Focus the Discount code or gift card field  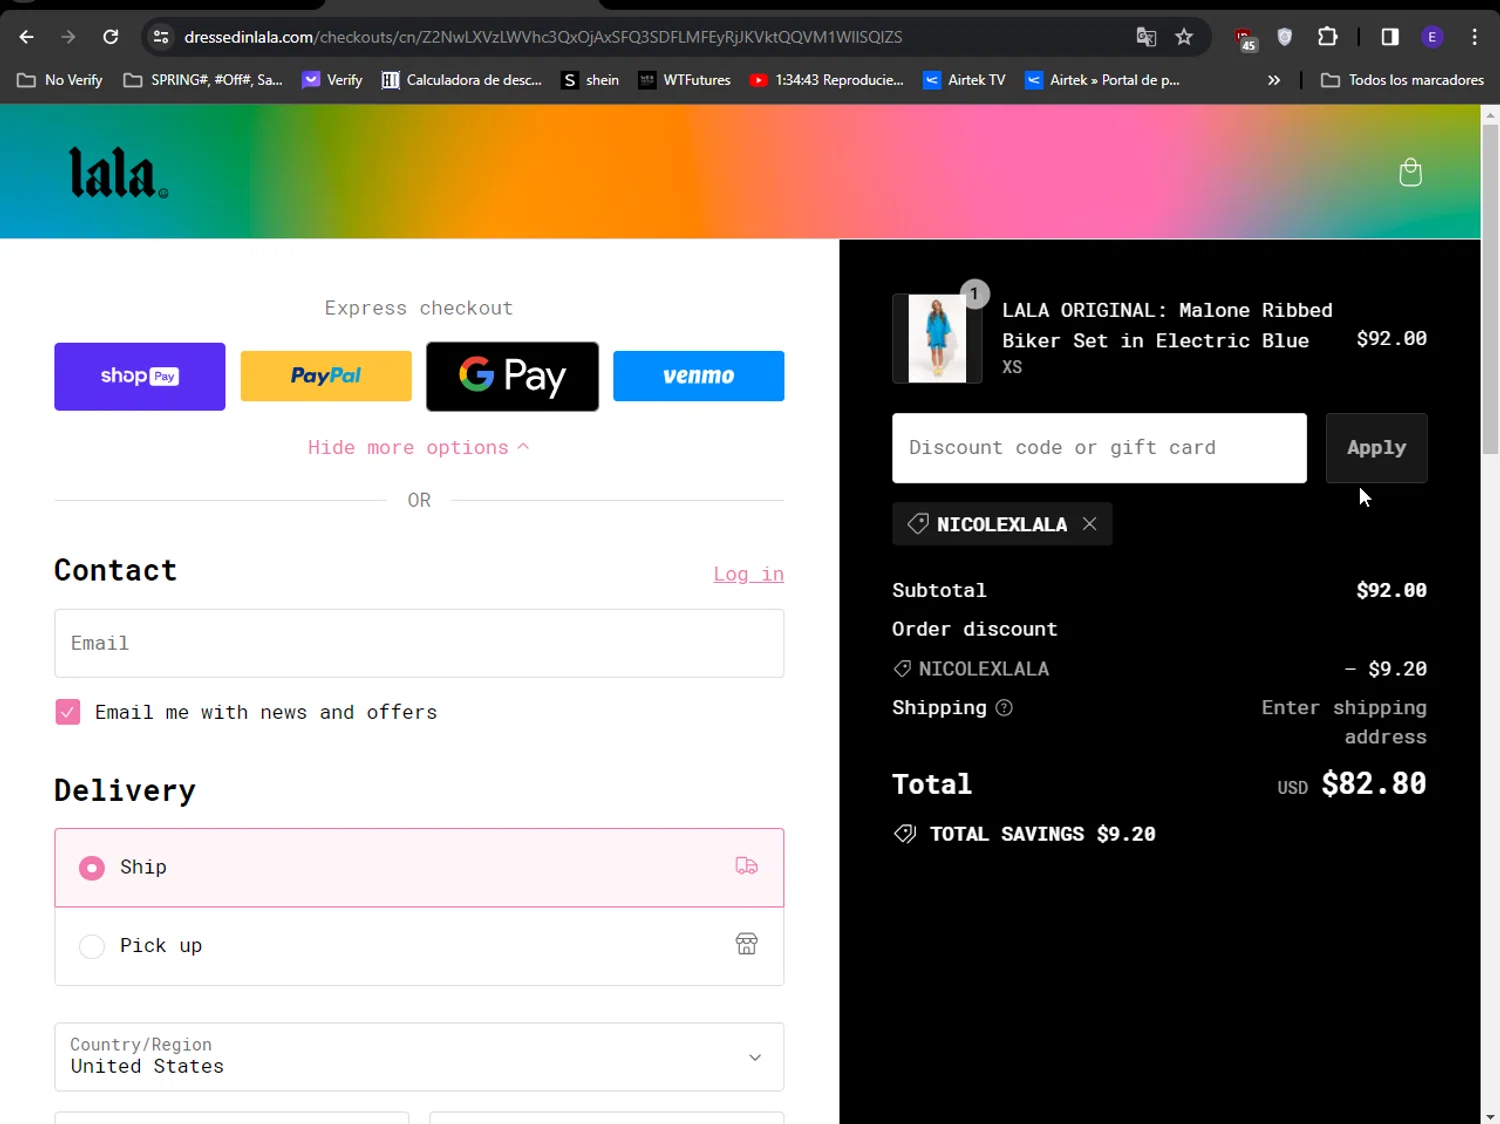1099,448
